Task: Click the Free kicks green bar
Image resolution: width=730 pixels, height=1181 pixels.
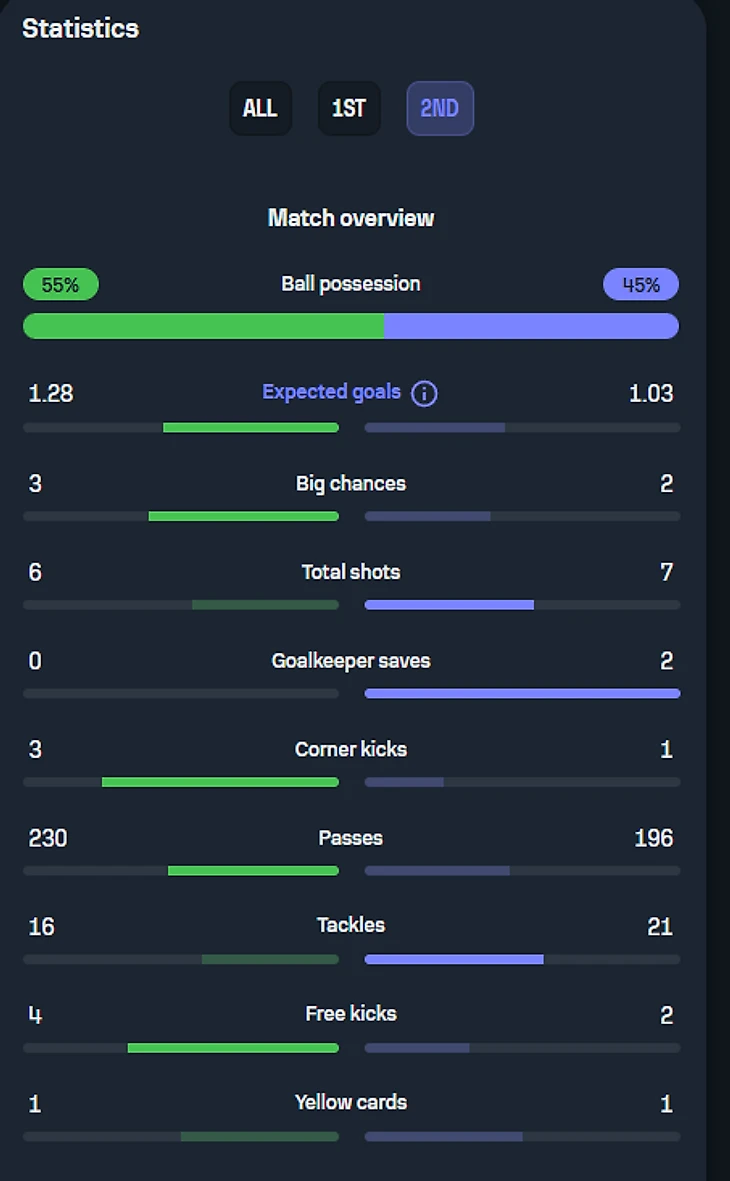Action: tap(233, 1048)
